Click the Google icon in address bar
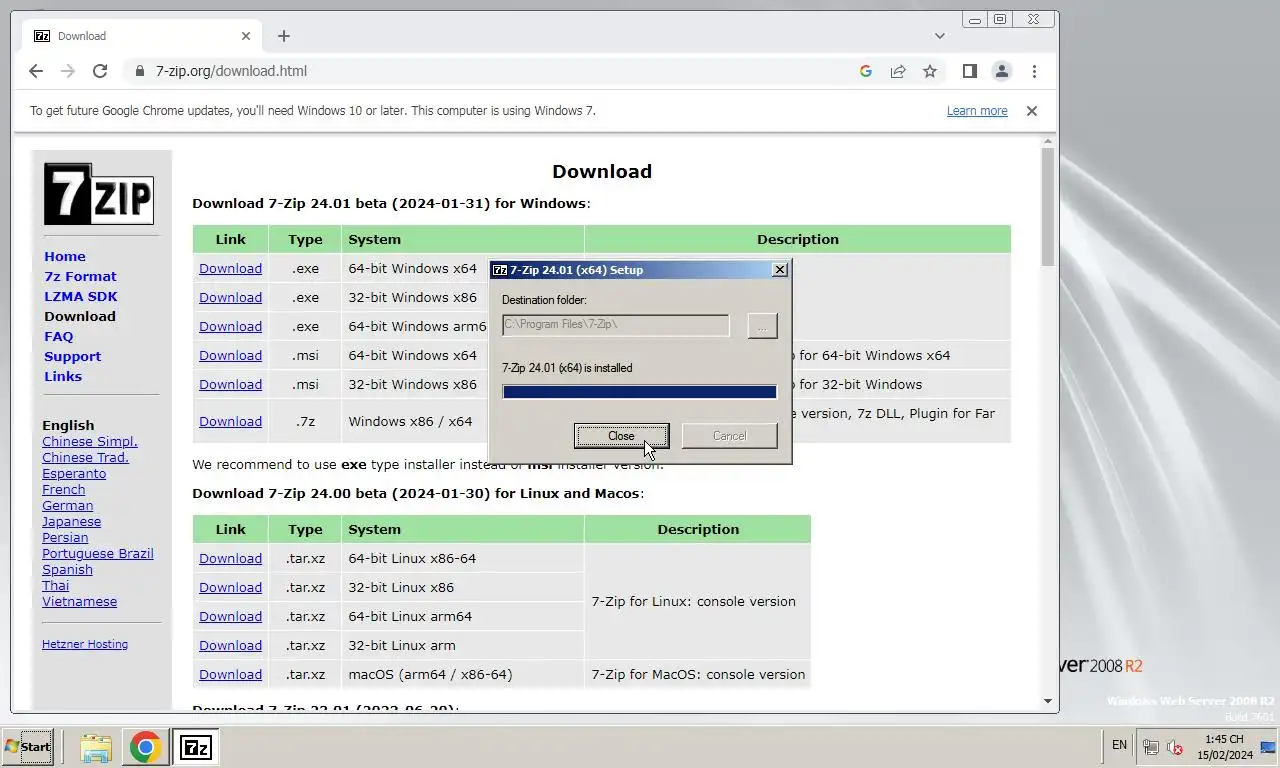Viewport: 1280px width, 768px height. [866, 71]
